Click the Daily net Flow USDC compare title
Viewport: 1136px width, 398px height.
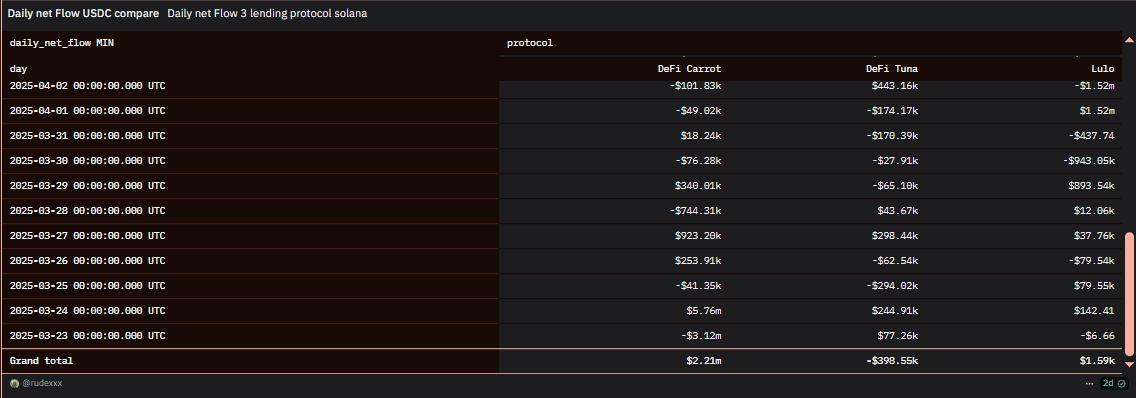[x=83, y=14]
